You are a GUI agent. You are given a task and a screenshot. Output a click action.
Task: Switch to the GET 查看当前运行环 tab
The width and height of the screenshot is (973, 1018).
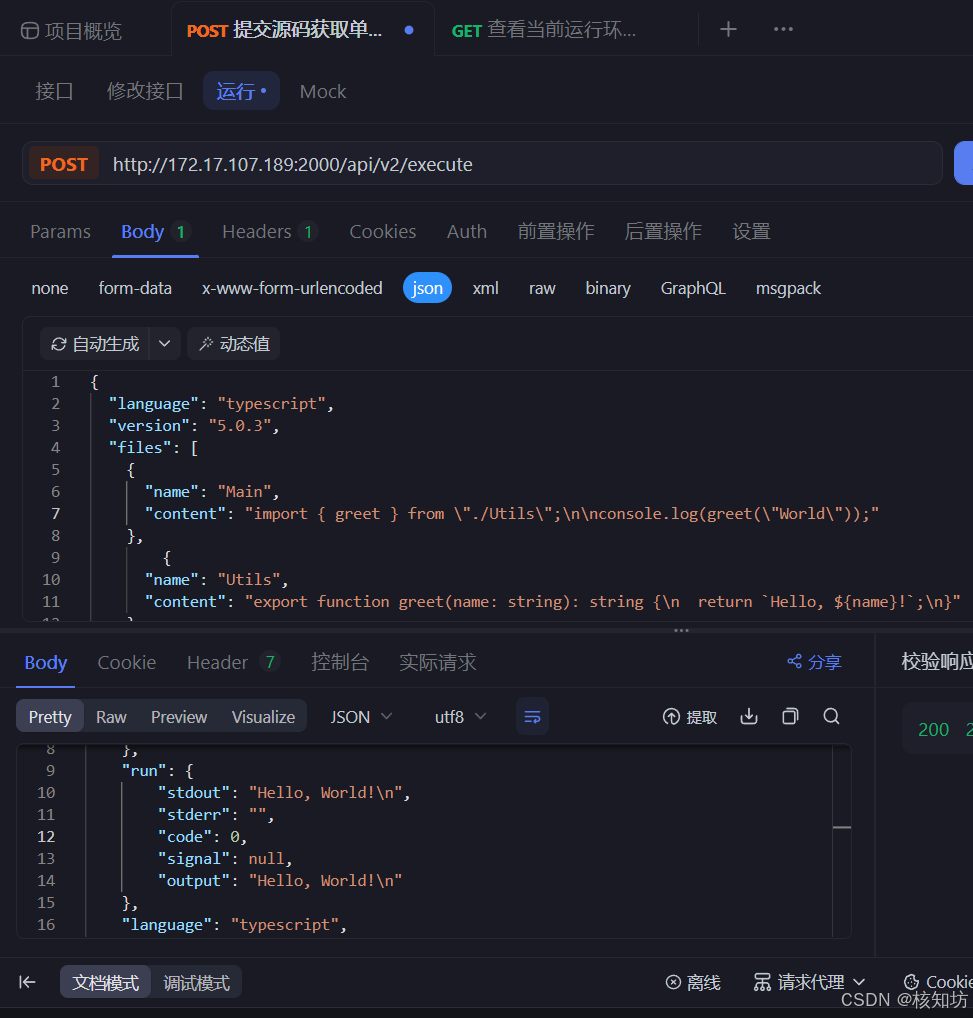tap(544, 29)
